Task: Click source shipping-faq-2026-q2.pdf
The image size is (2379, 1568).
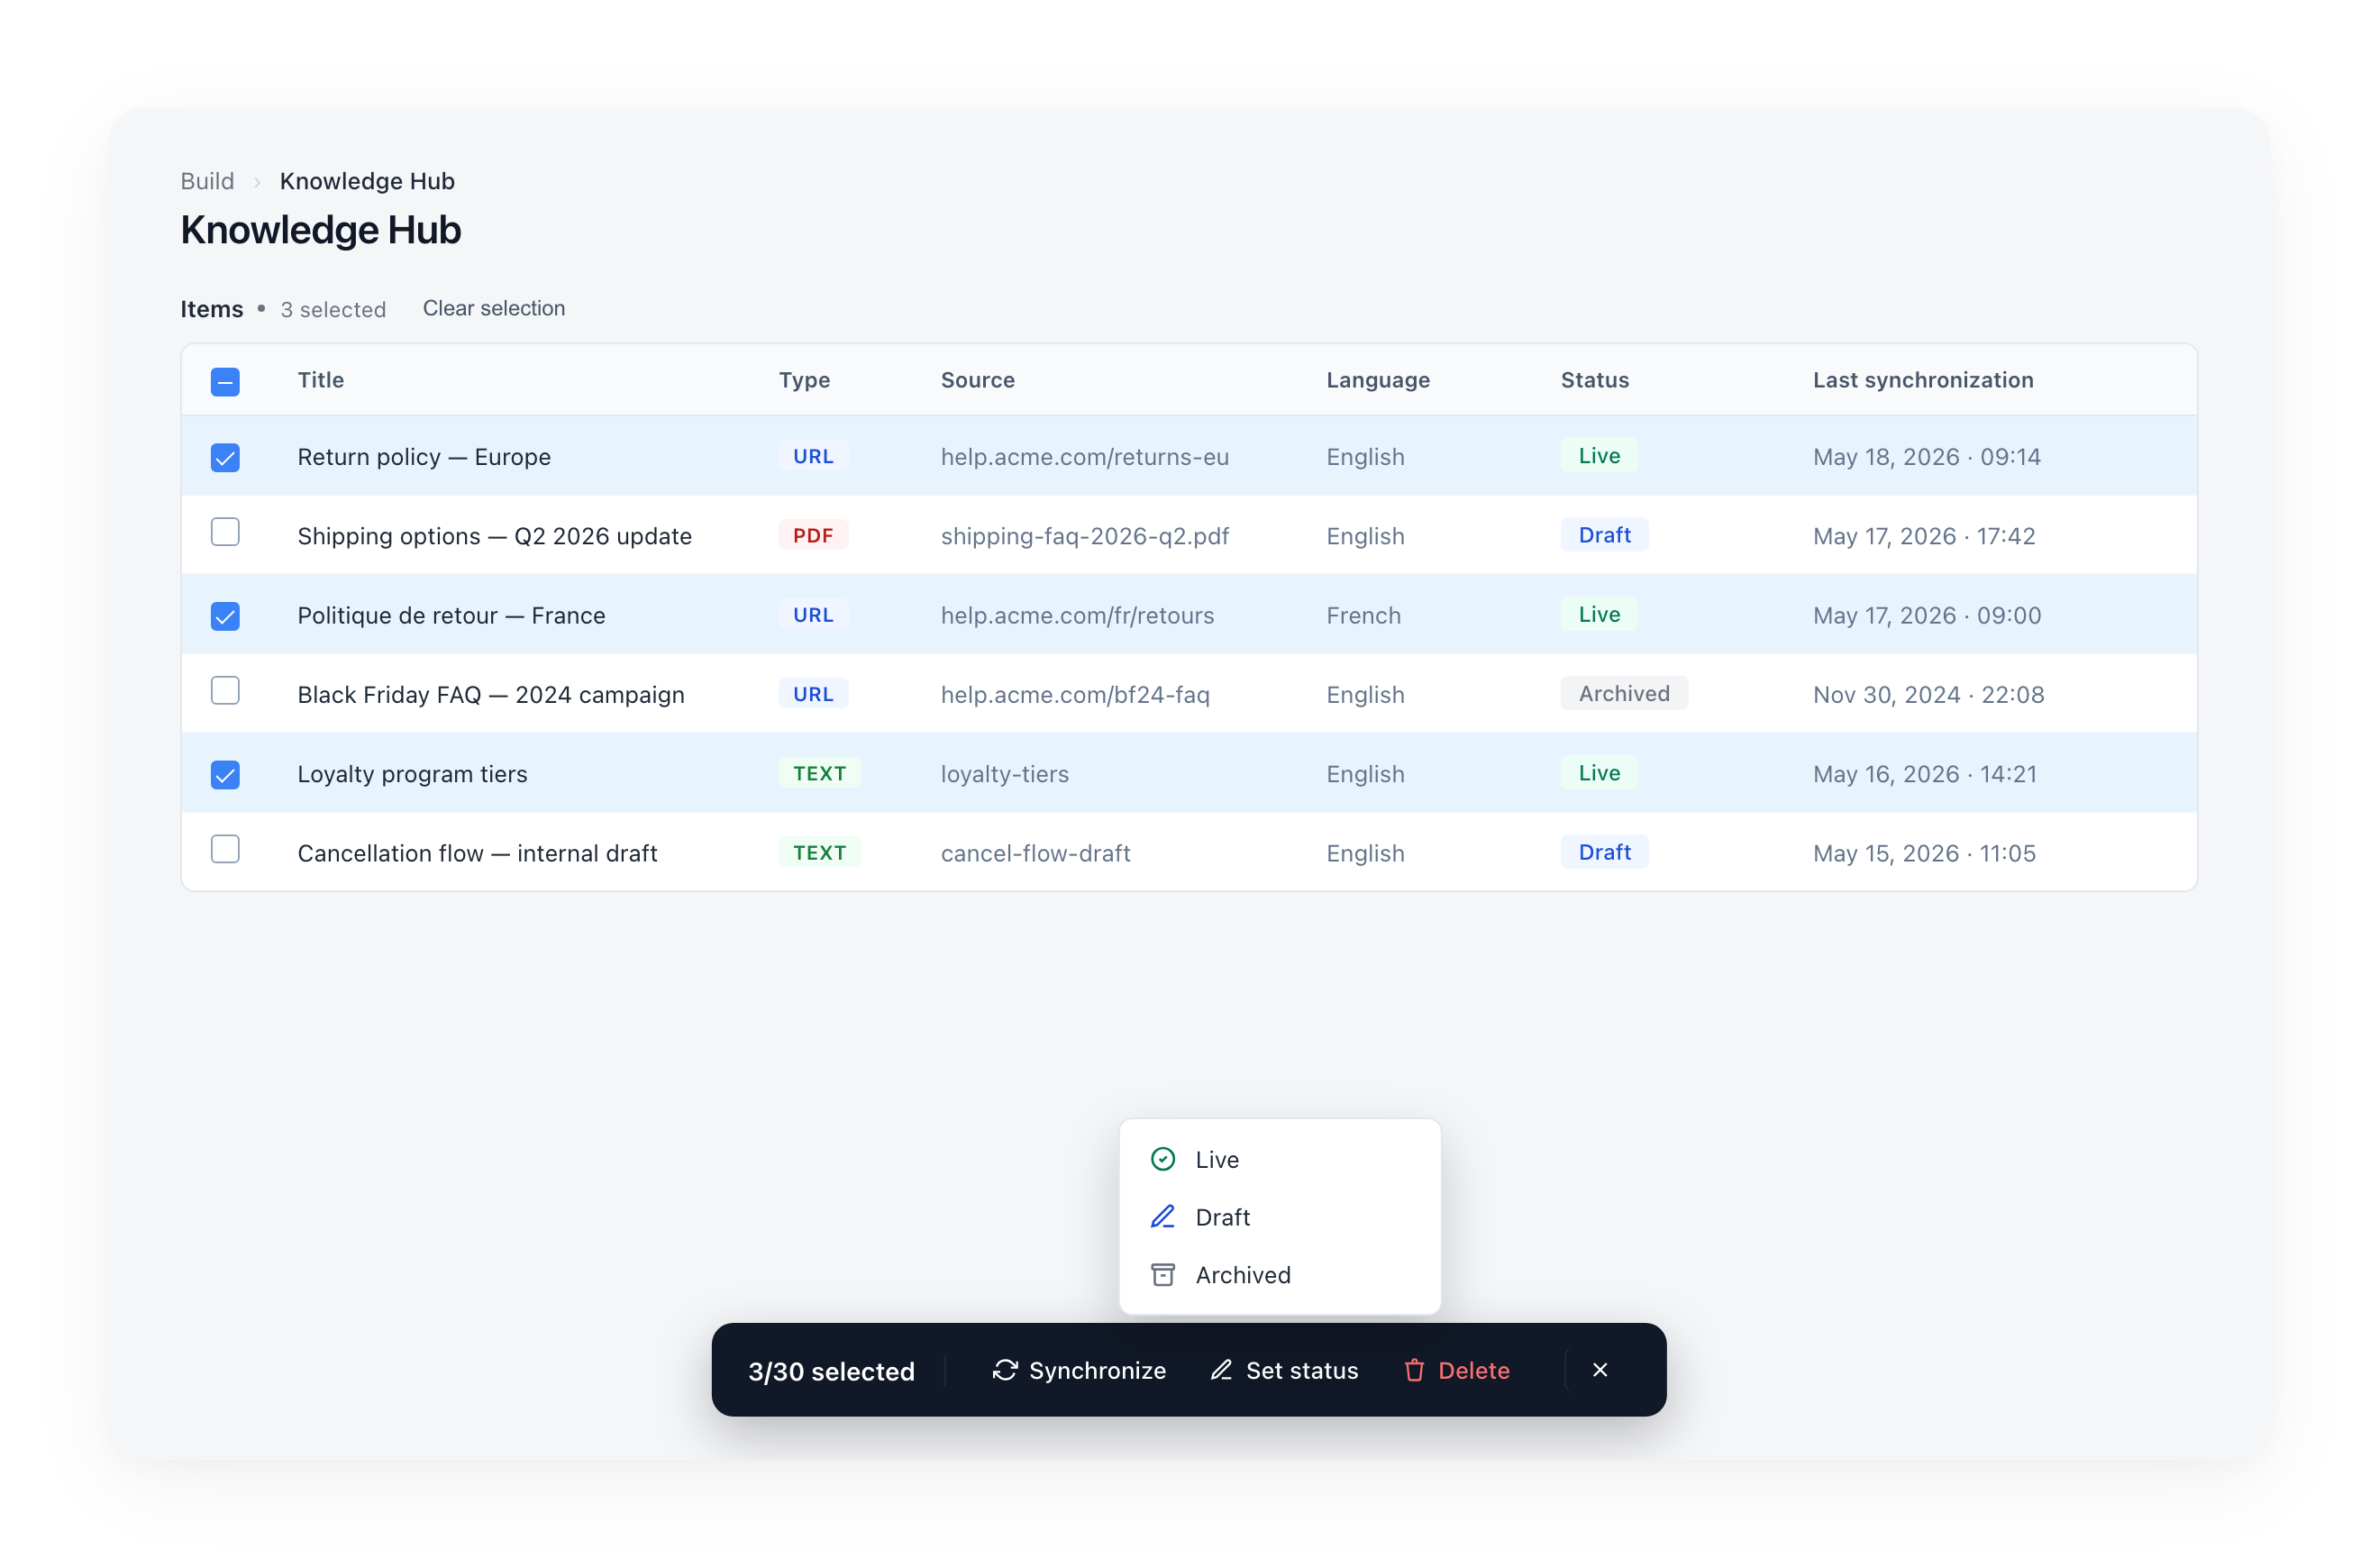Action: point(1084,536)
